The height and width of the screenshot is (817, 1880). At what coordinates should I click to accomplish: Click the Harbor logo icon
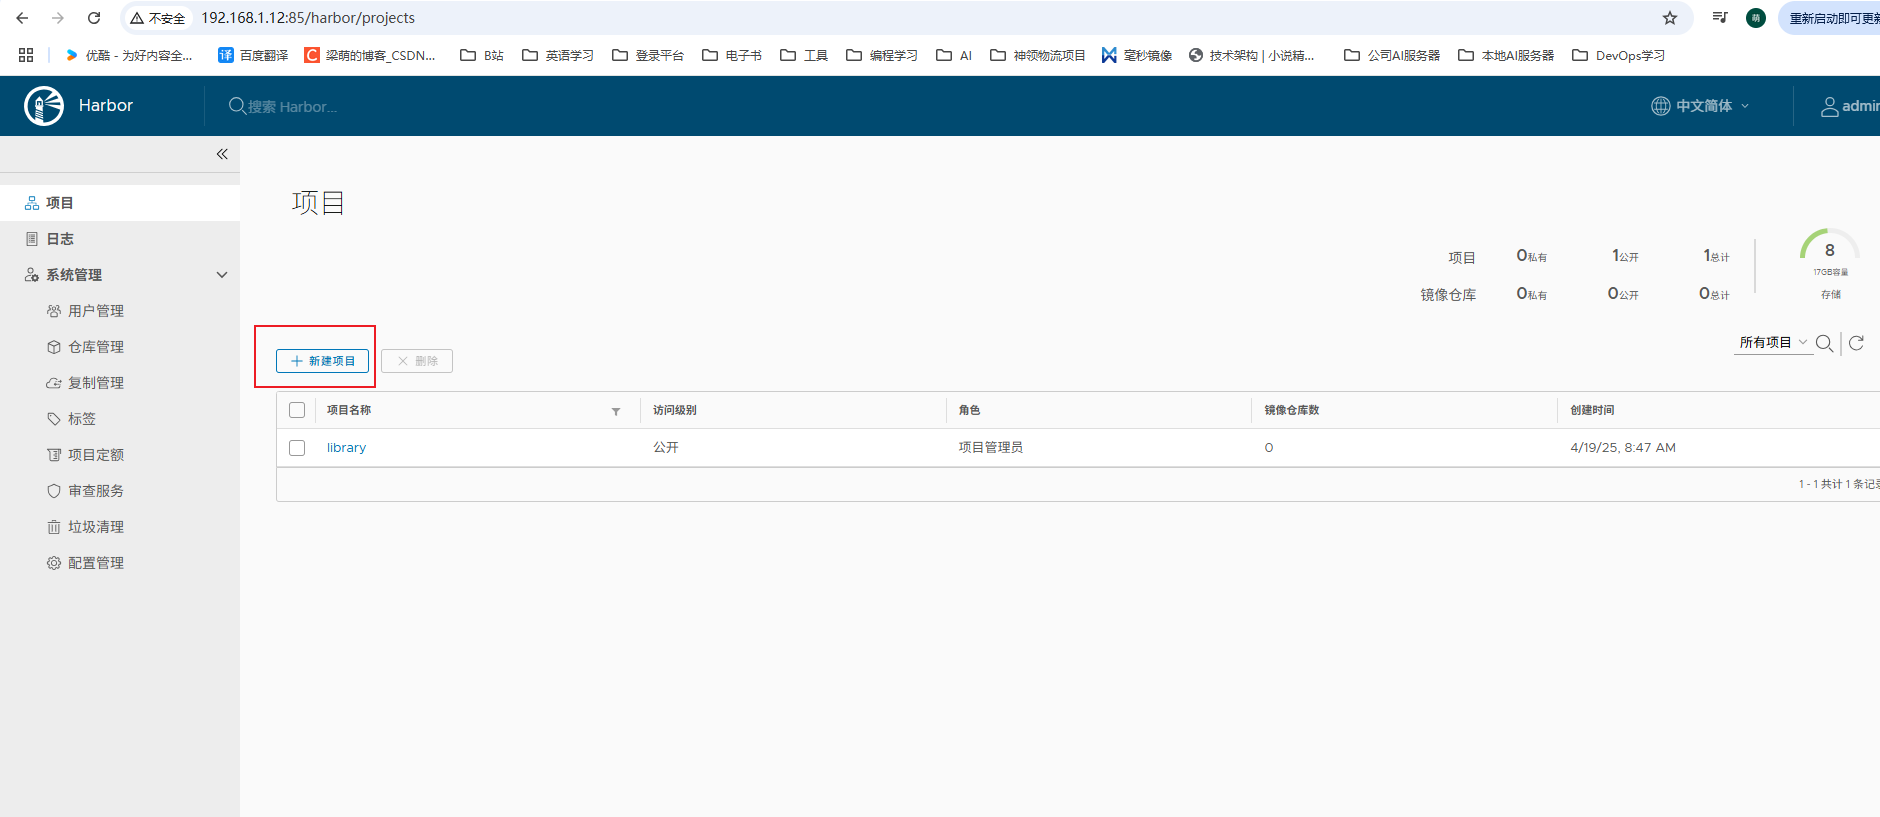44,106
